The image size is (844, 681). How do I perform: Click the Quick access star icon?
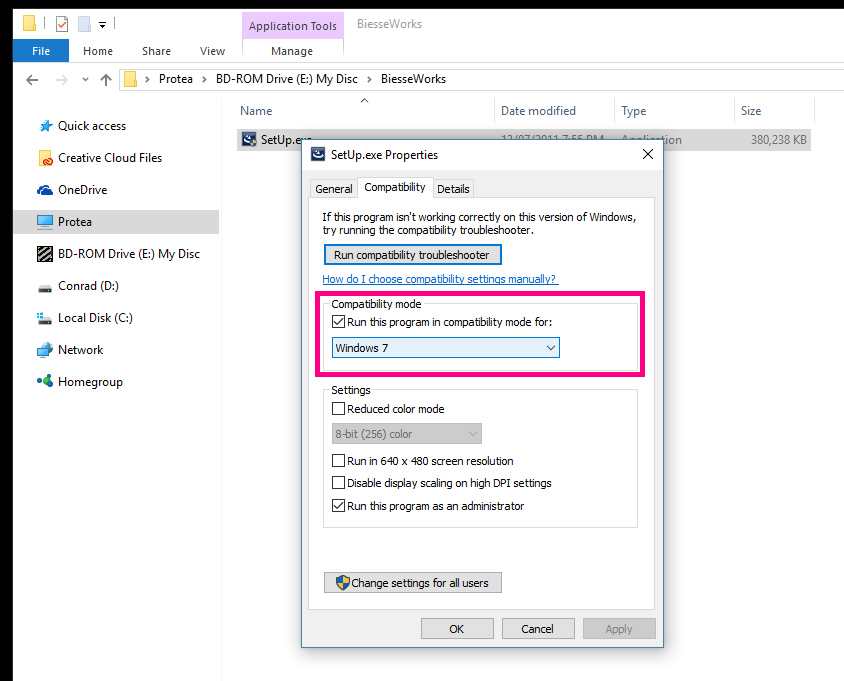pos(46,126)
